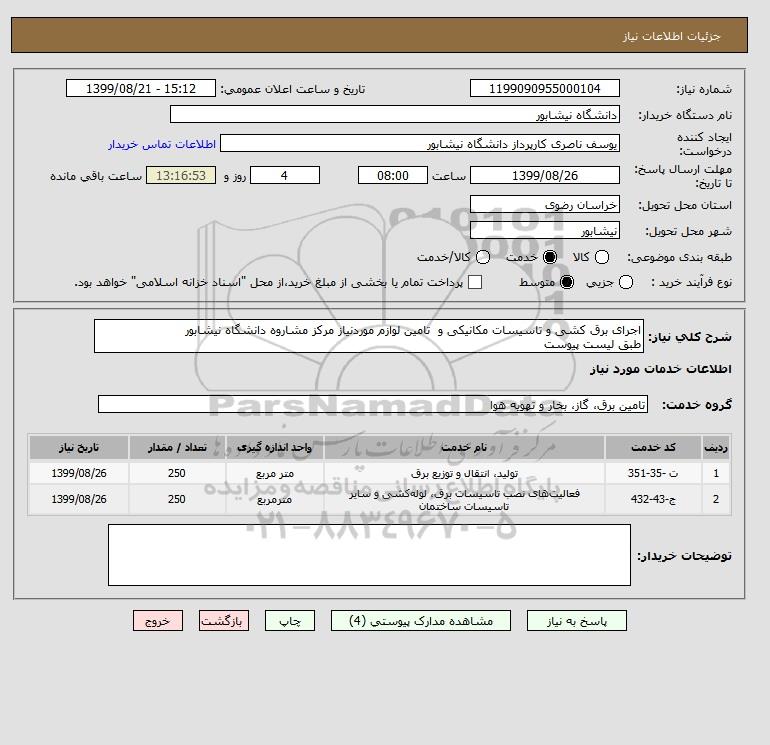Click the quantity 250 in row 1

[177, 473]
